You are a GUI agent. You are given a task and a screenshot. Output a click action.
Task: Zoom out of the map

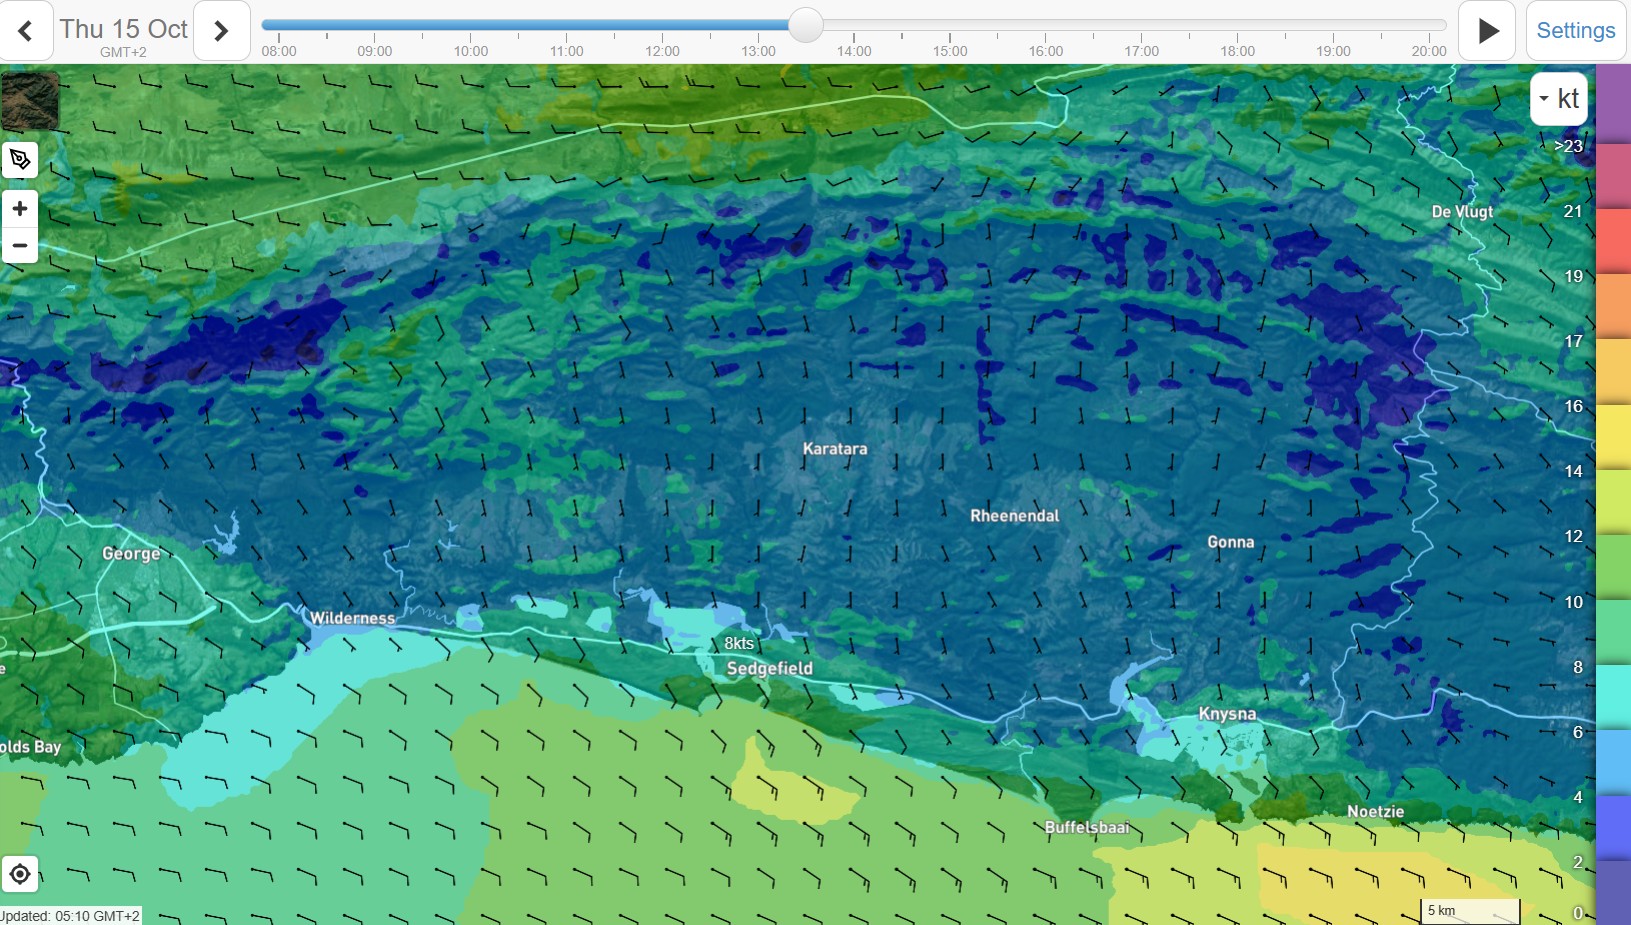tap(20, 245)
